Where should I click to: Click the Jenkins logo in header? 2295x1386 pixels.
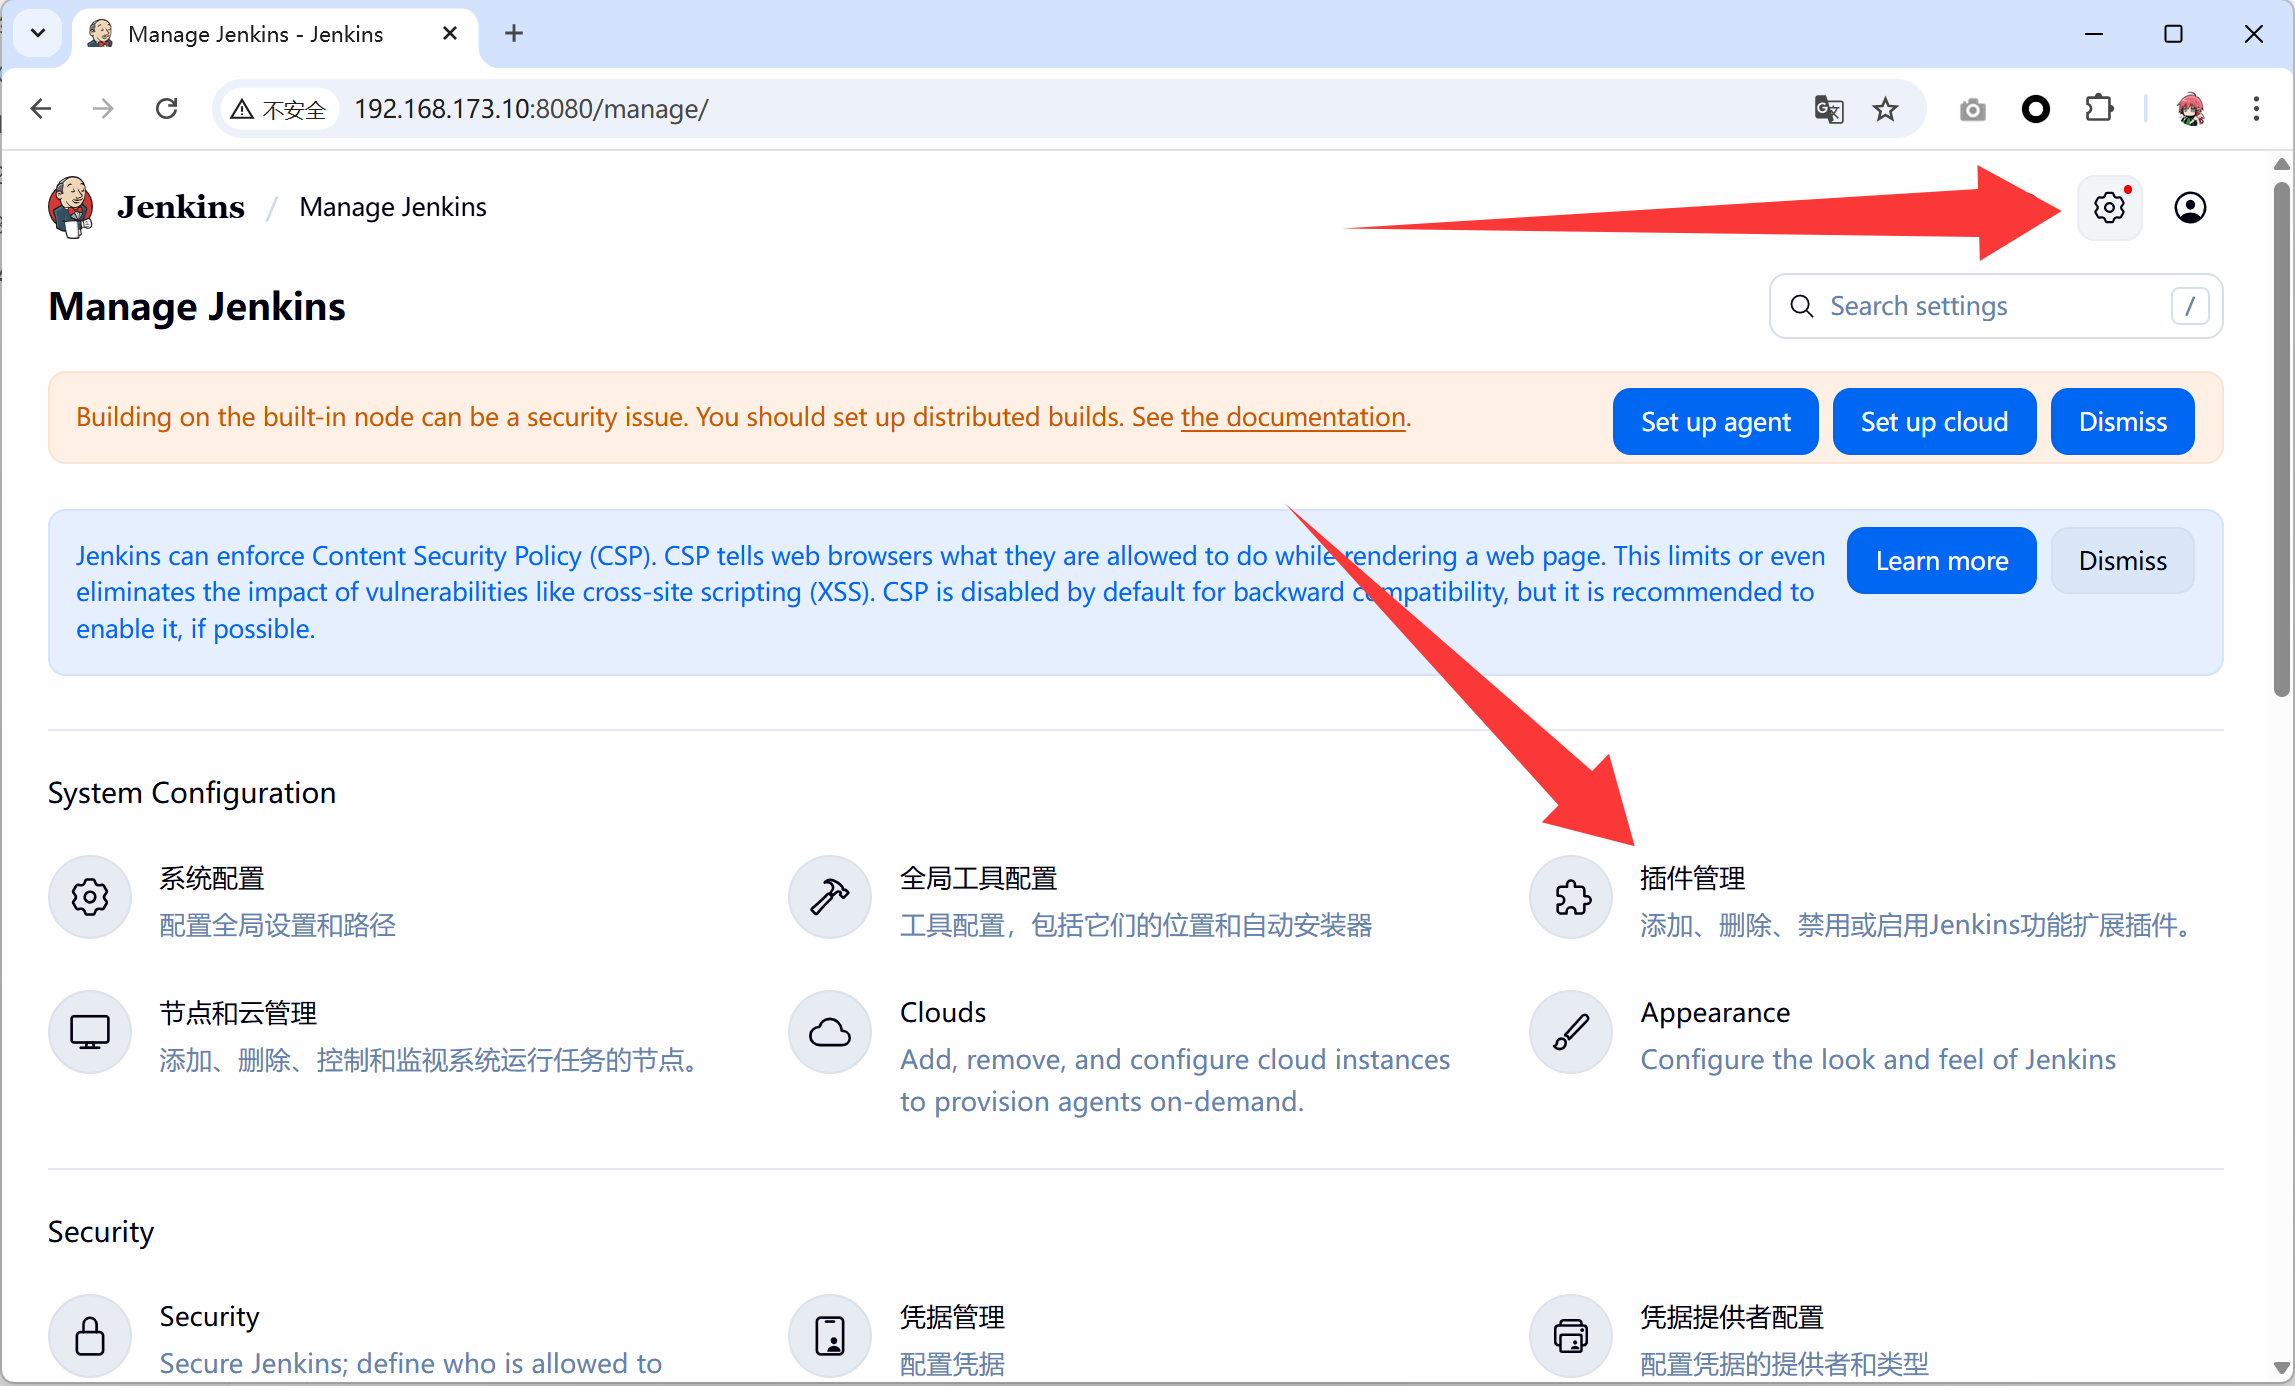(x=72, y=207)
